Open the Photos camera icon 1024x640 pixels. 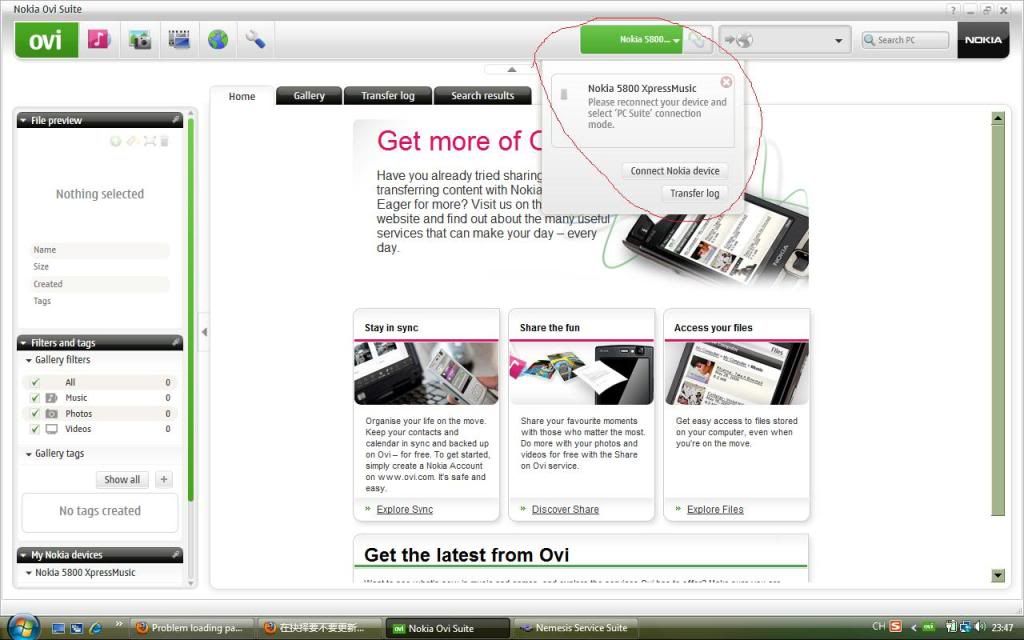[139, 40]
